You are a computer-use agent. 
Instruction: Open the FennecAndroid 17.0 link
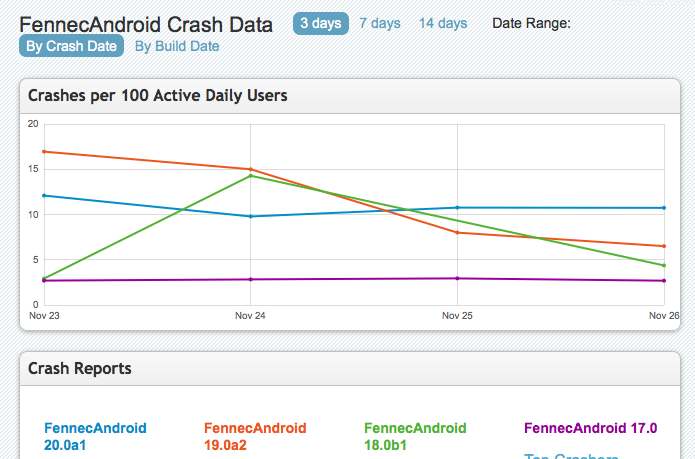pyautogui.click(x=590, y=429)
